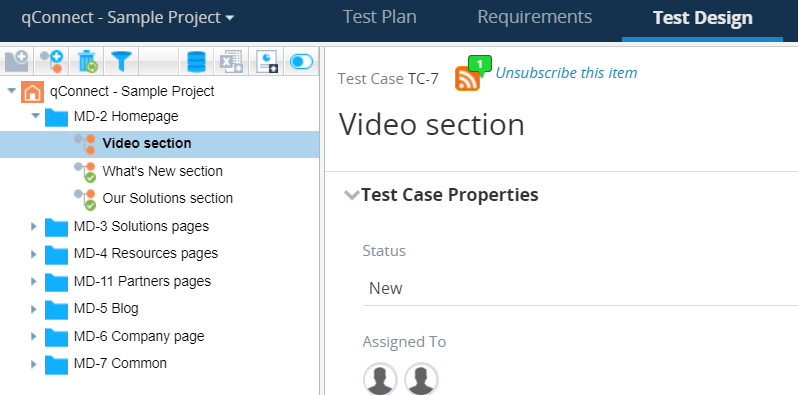
Task: Click the orange RSS subscription icon
Action: point(467,79)
